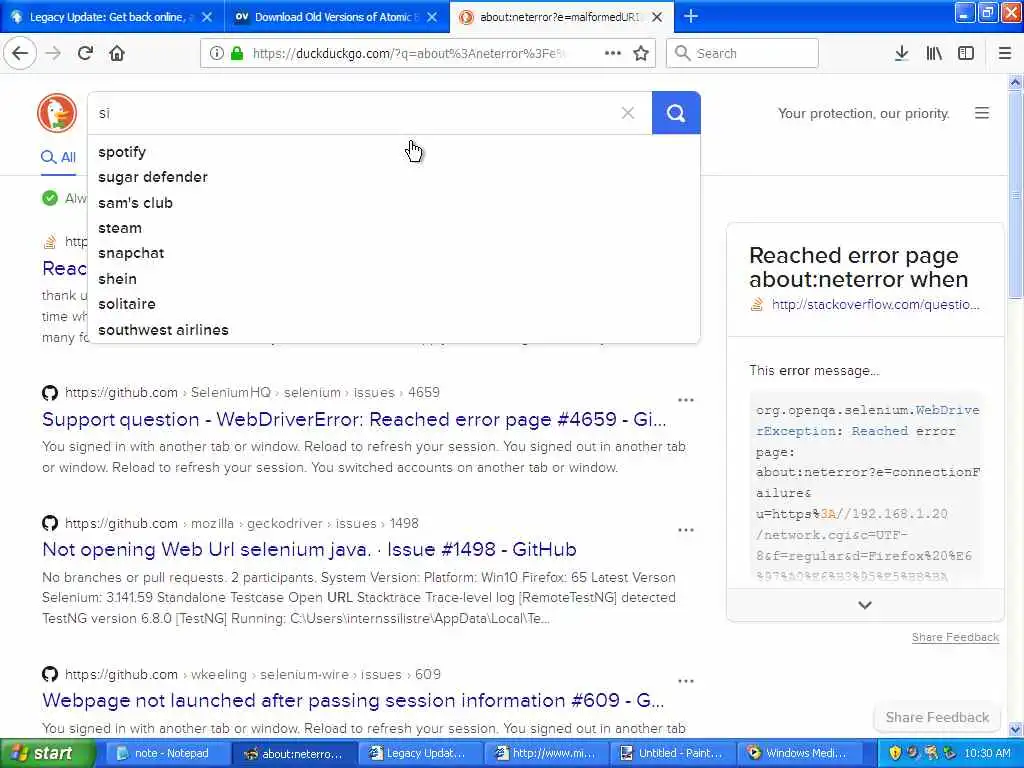Image resolution: width=1024 pixels, height=768 pixels.
Task: Bookmark this page with the star icon
Action: (x=641, y=53)
